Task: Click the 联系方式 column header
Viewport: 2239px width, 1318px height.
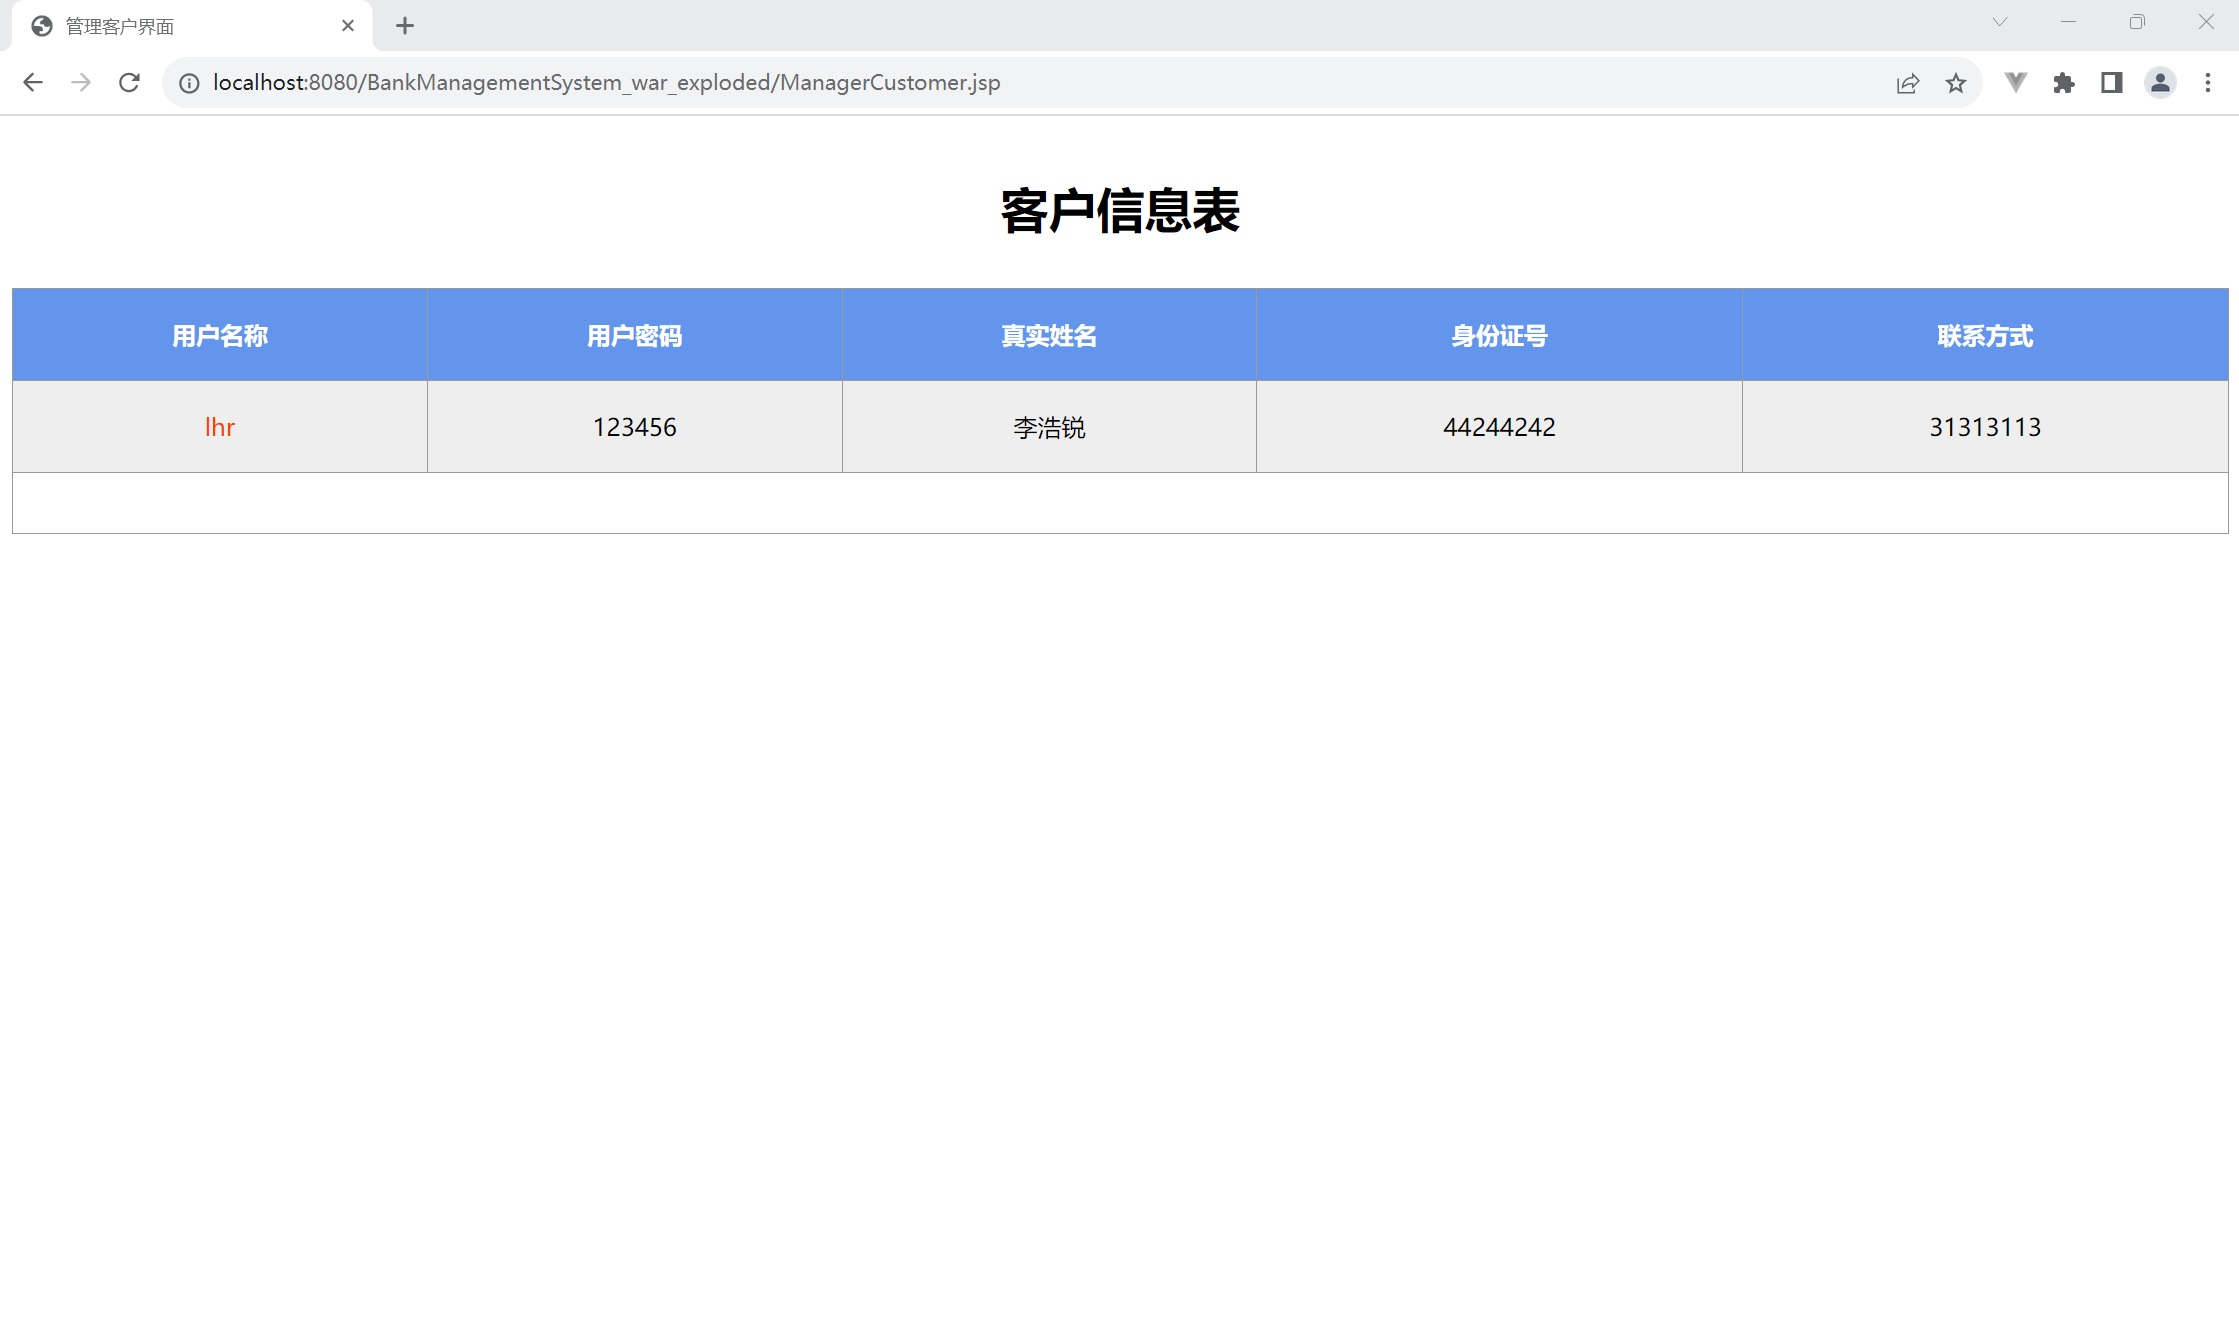Action: click(x=1985, y=336)
